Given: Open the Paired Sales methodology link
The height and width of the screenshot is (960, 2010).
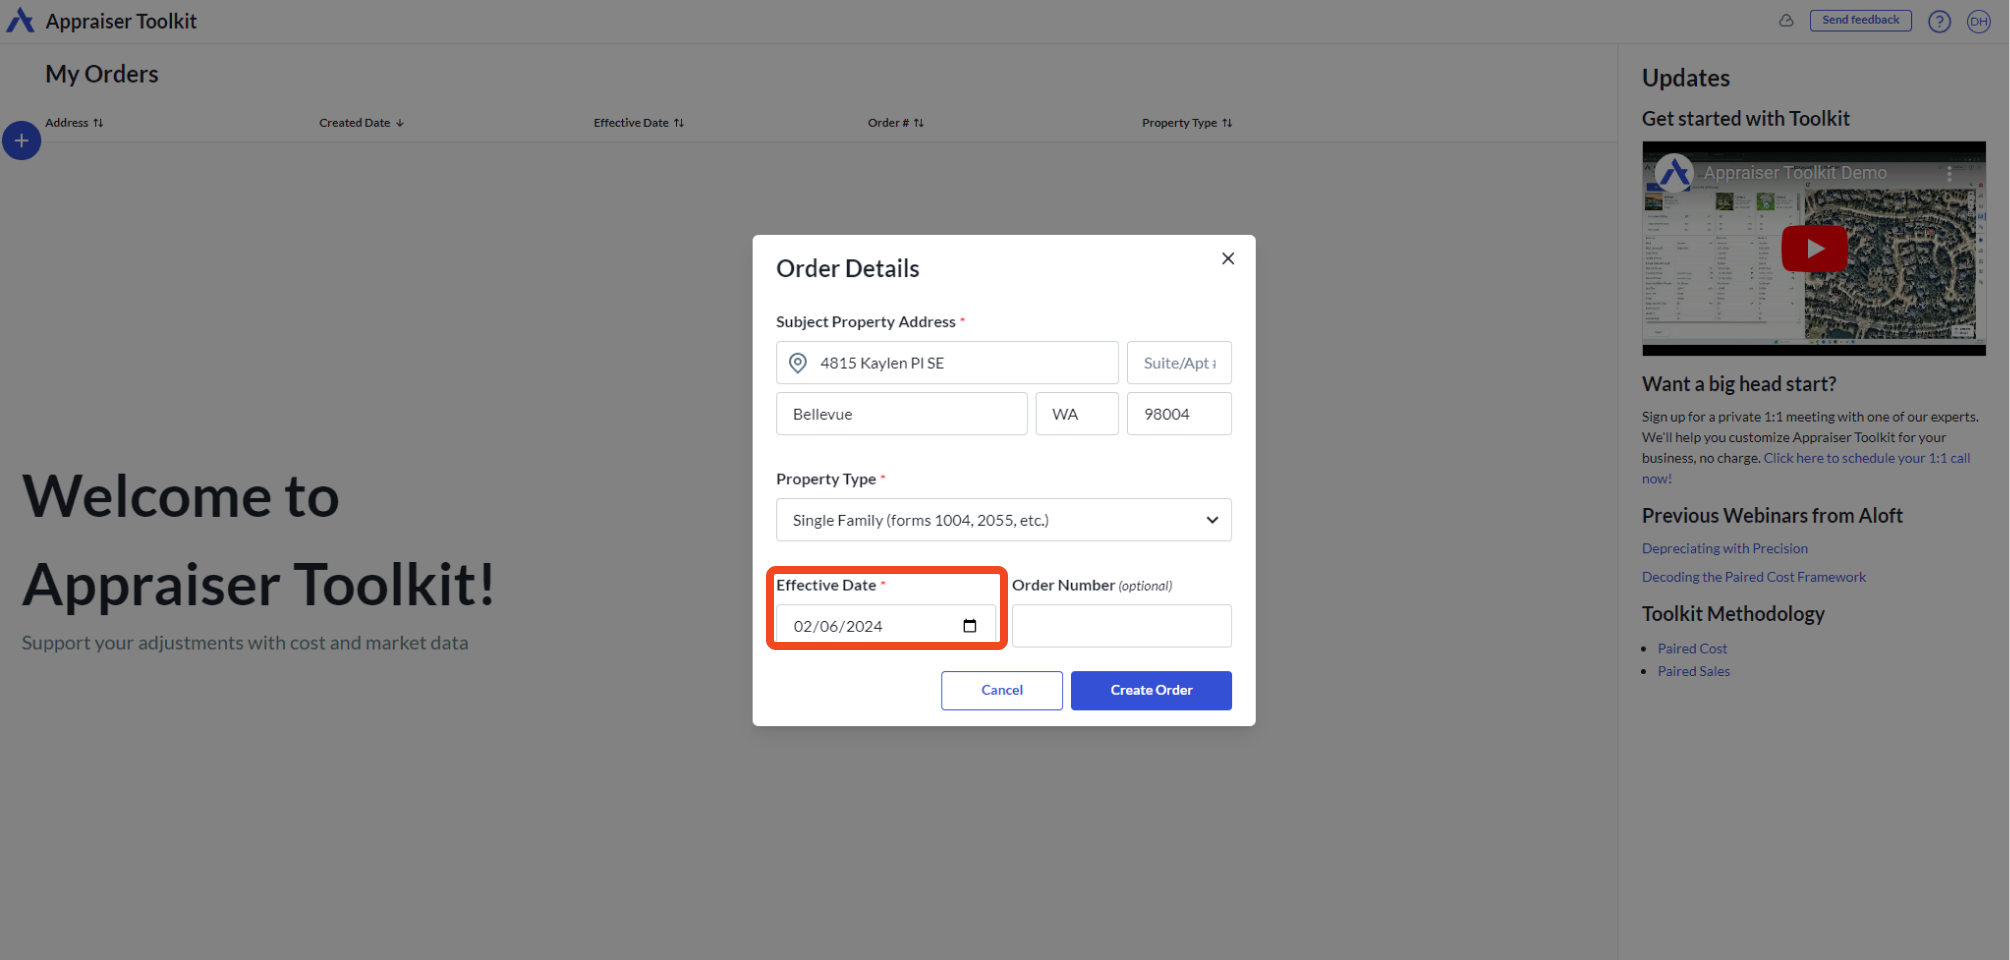Looking at the screenshot, I should click(x=1693, y=672).
